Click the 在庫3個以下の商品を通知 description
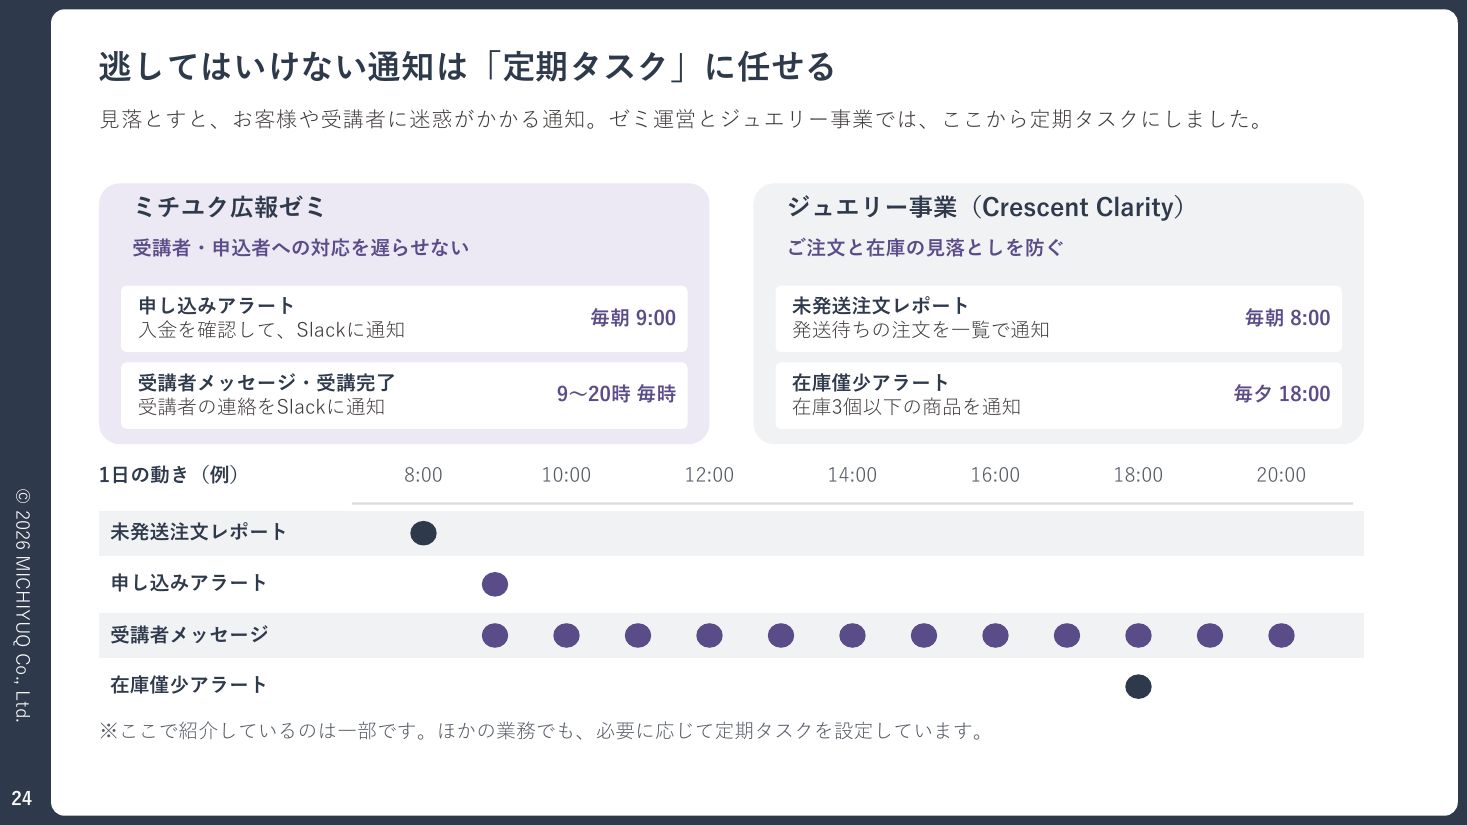Image resolution: width=1467 pixels, height=825 pixels. click(x=906, y=406)
